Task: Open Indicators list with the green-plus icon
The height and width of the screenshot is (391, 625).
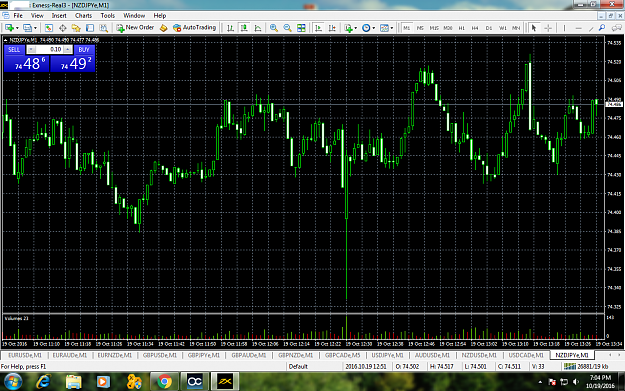Action: point(348,28)
